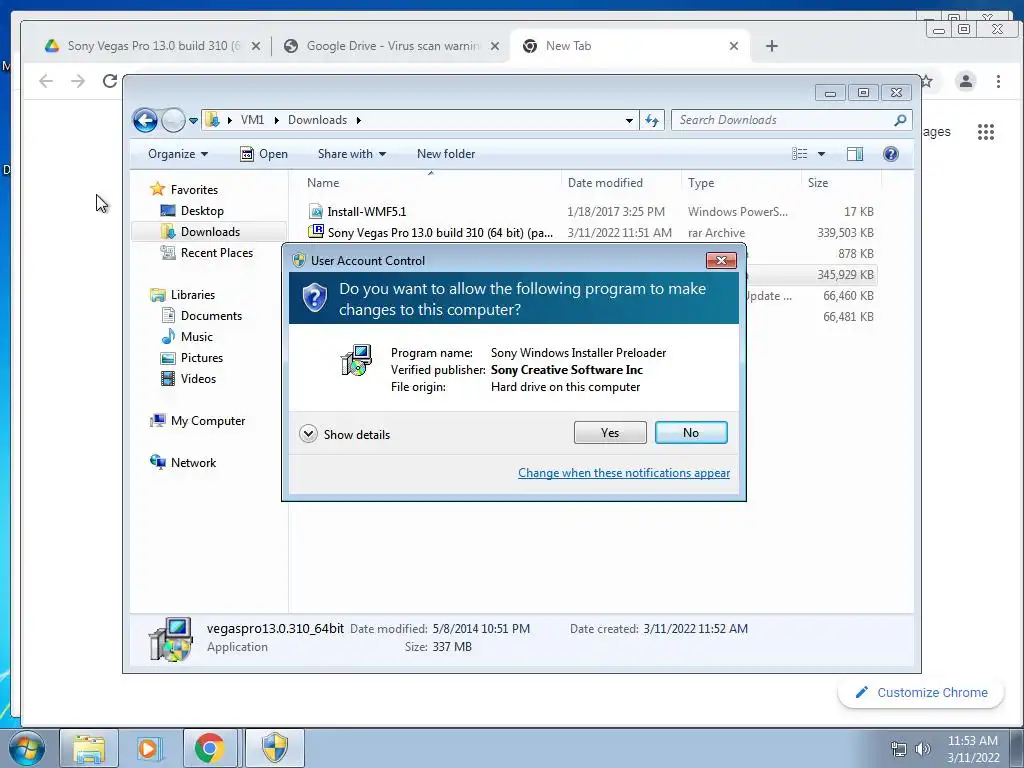This screenshot has height=768, width=1024.
Task: Open Windows Media Player taskbar icon
Action: pyautogui.click(x=148, y=748)
